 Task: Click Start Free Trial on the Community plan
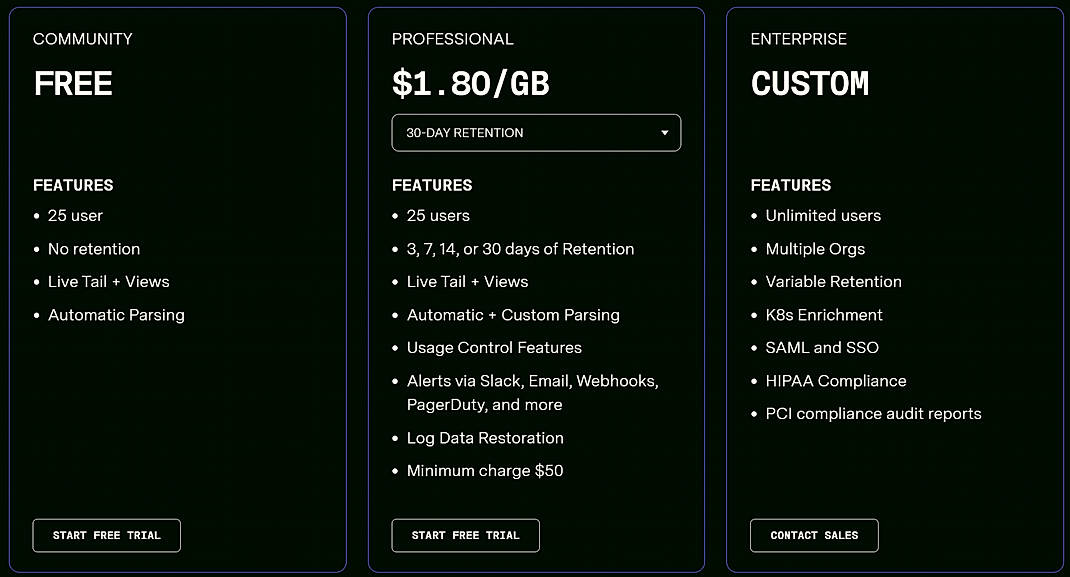coord(106,535)
